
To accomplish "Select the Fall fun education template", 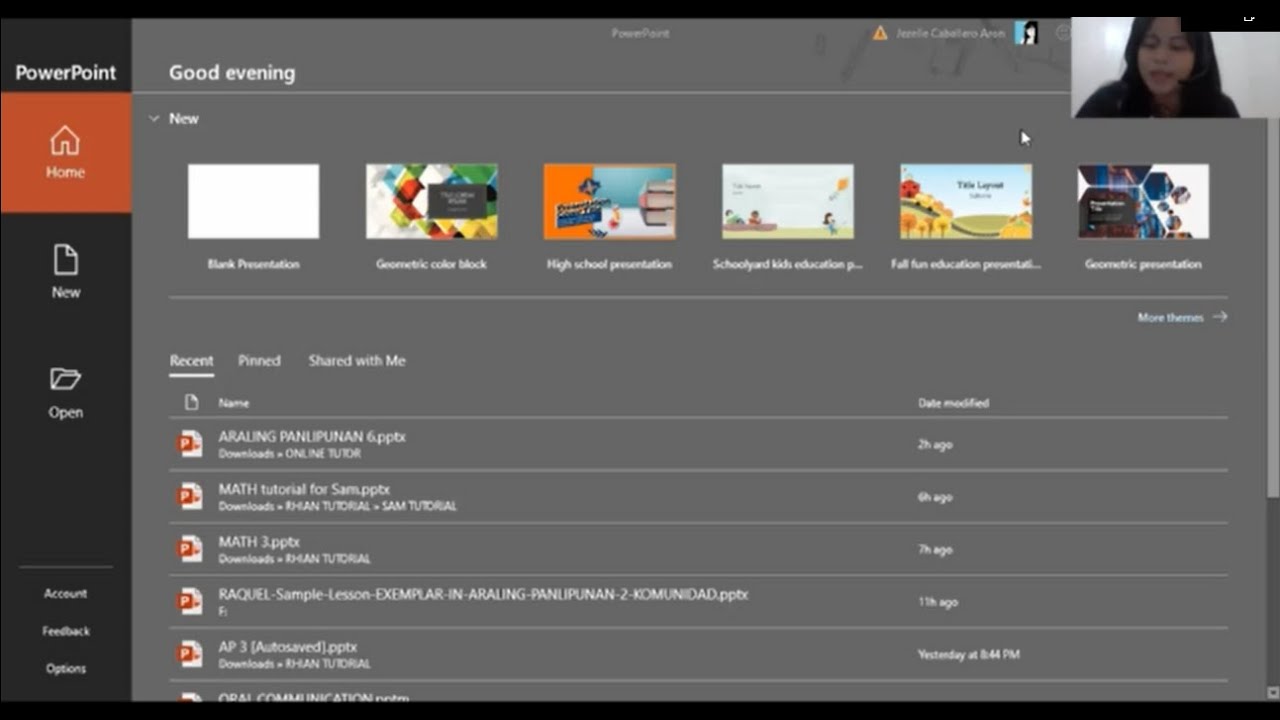I will coord(966,201).
